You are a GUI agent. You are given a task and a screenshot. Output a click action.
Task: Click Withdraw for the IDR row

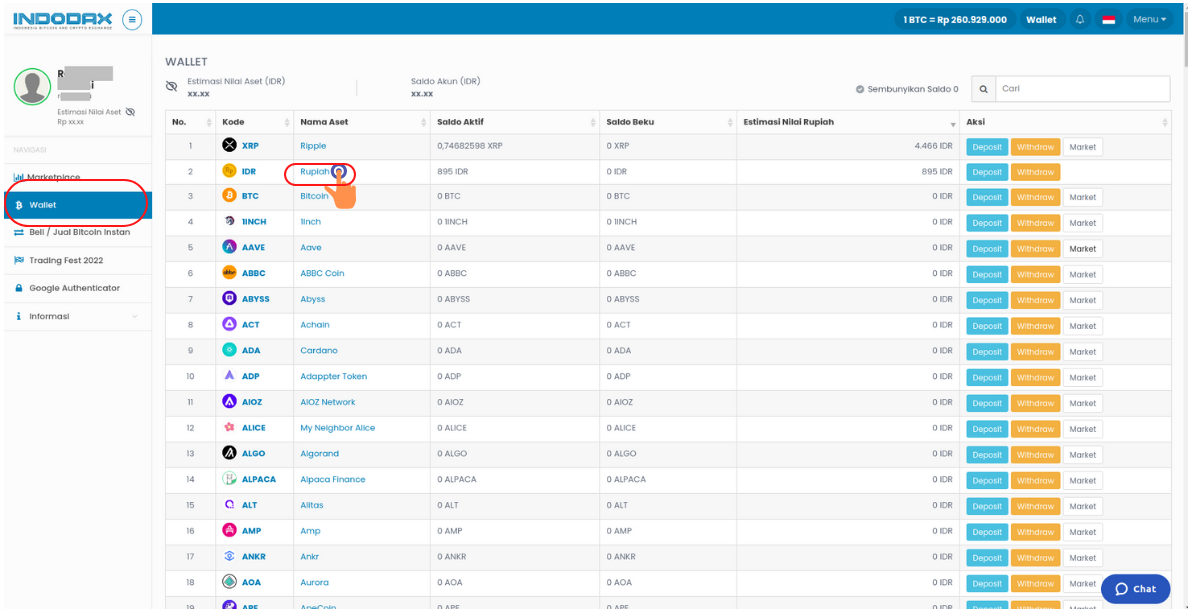[1035, 172]
